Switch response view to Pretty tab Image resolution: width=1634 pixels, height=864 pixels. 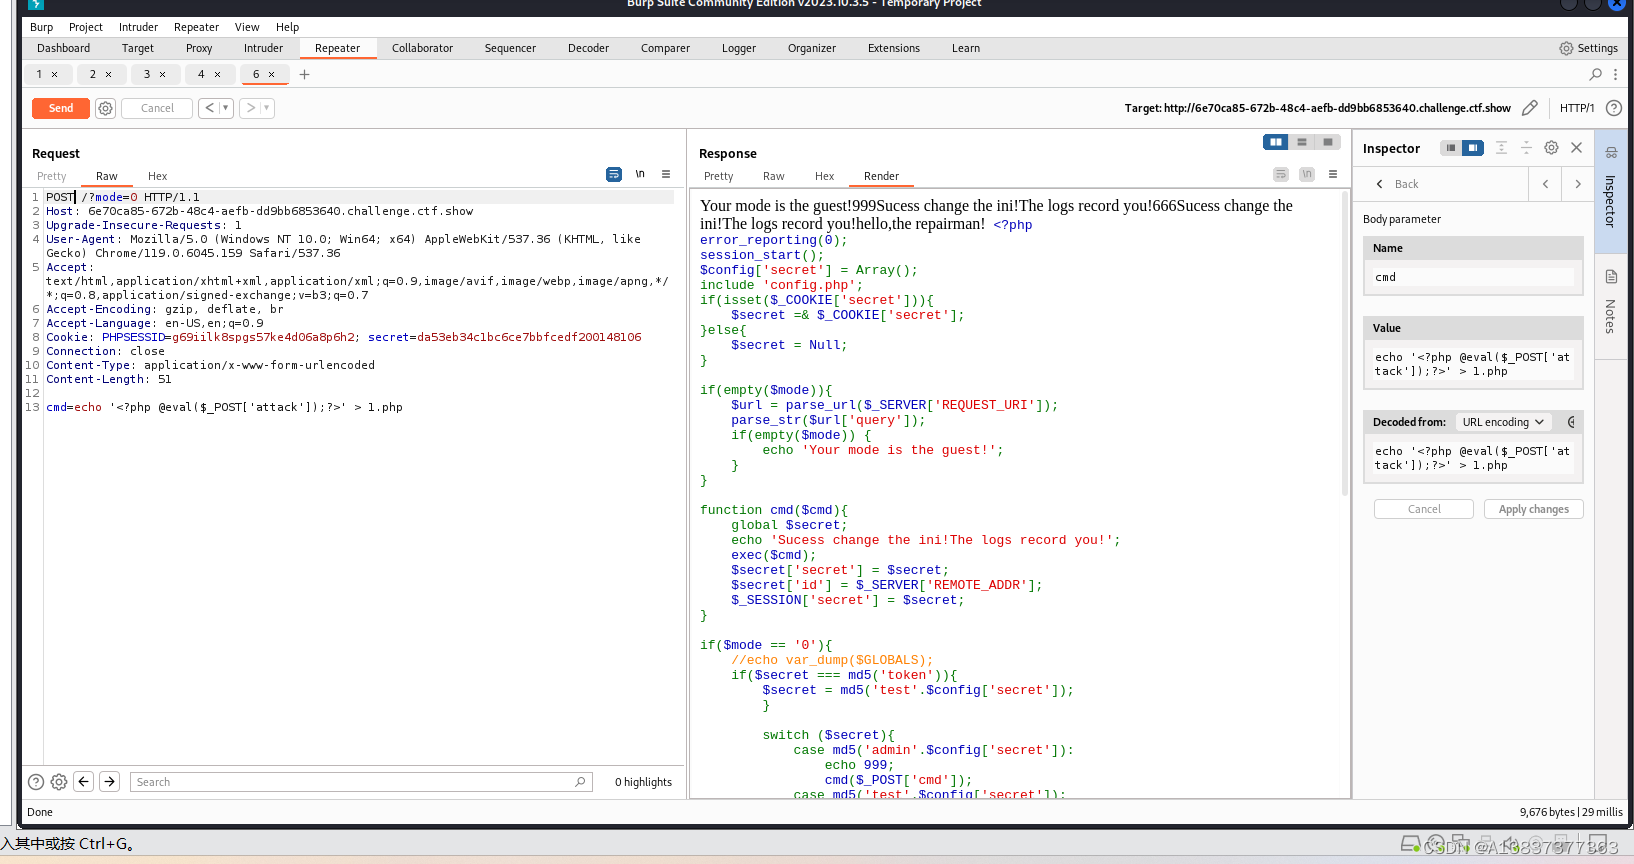719,176
